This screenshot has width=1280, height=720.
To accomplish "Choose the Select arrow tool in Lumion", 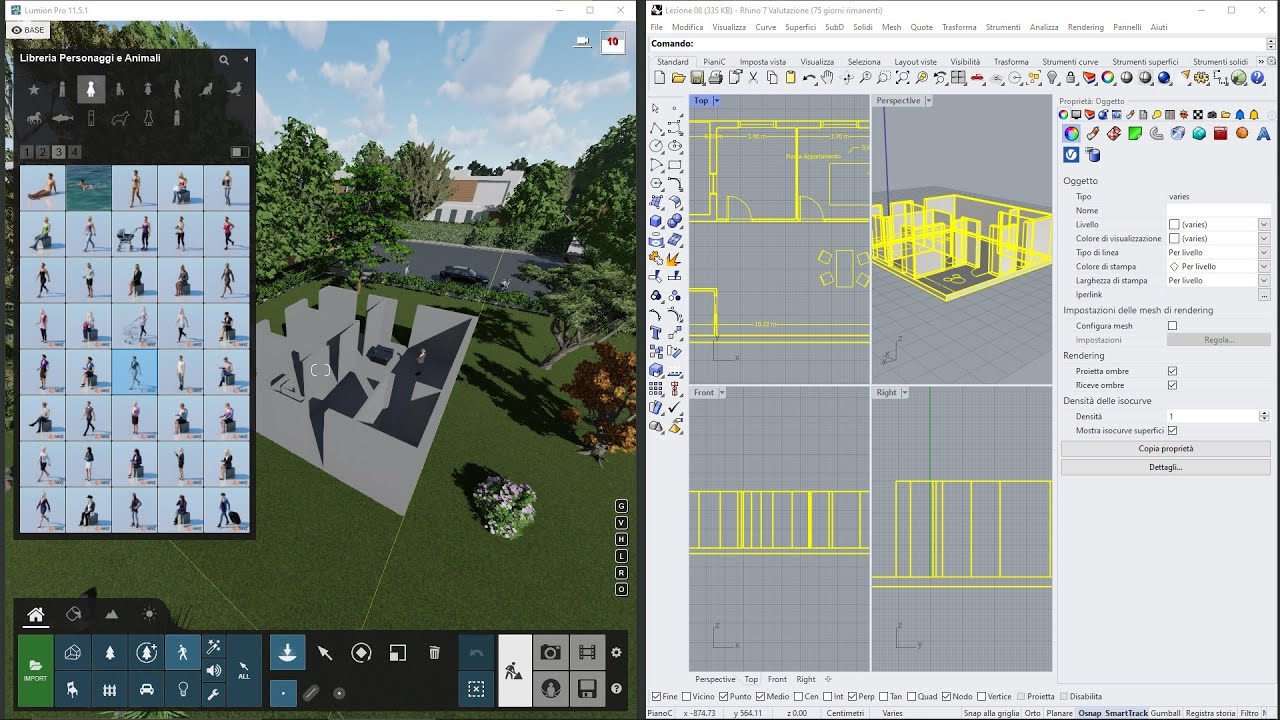I will 324,653.
